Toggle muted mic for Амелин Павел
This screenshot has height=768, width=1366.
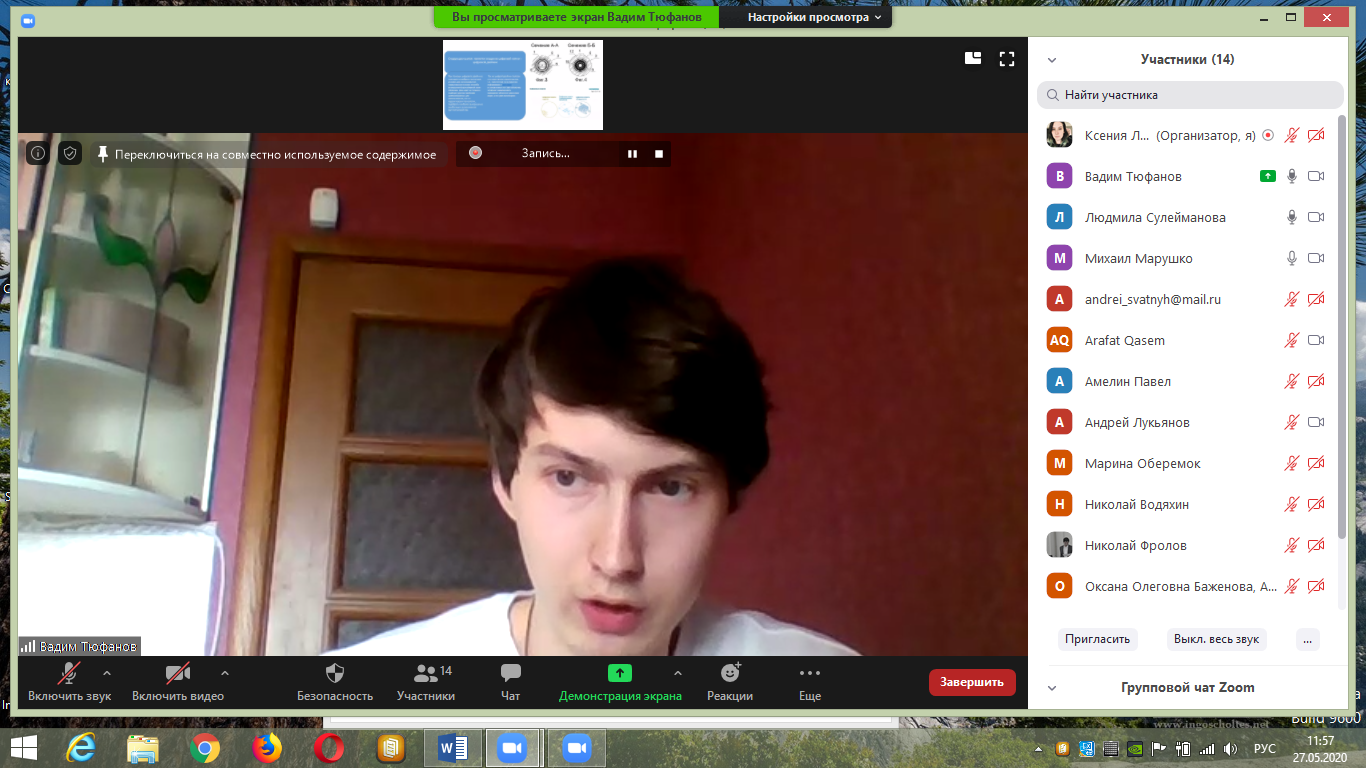(1292, 381)
